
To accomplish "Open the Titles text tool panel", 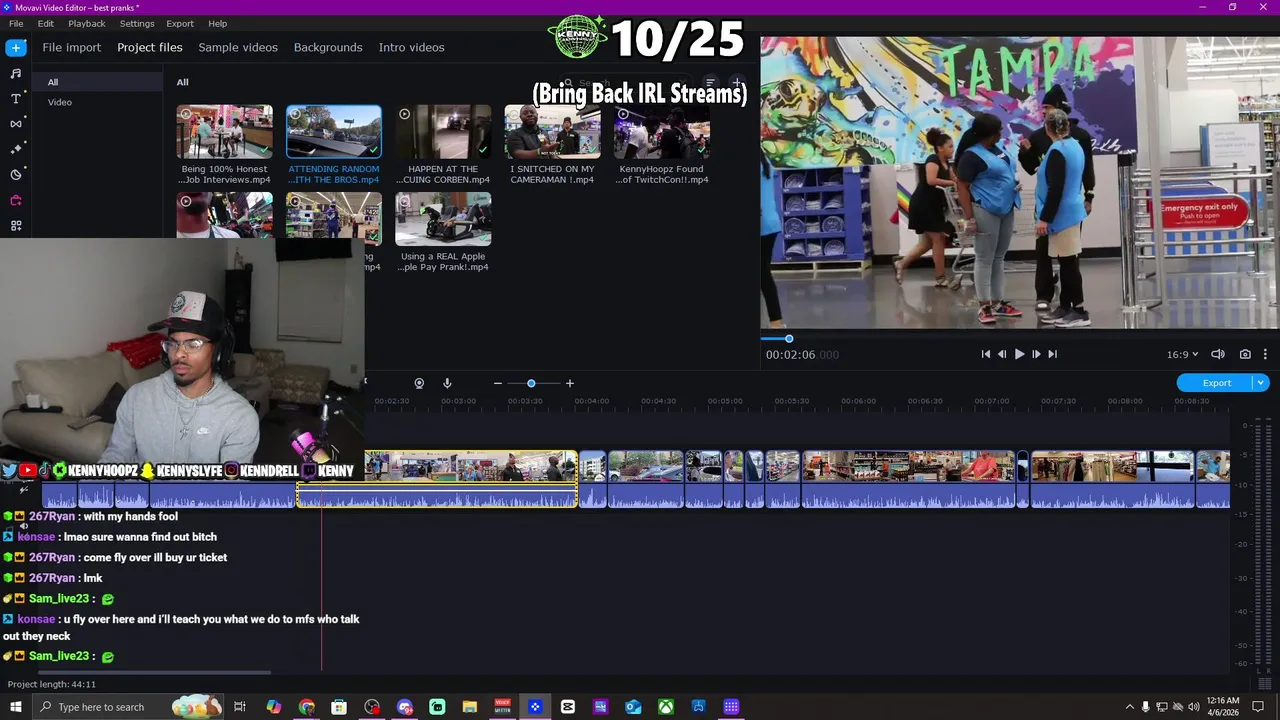I will (x=16, y=99).
